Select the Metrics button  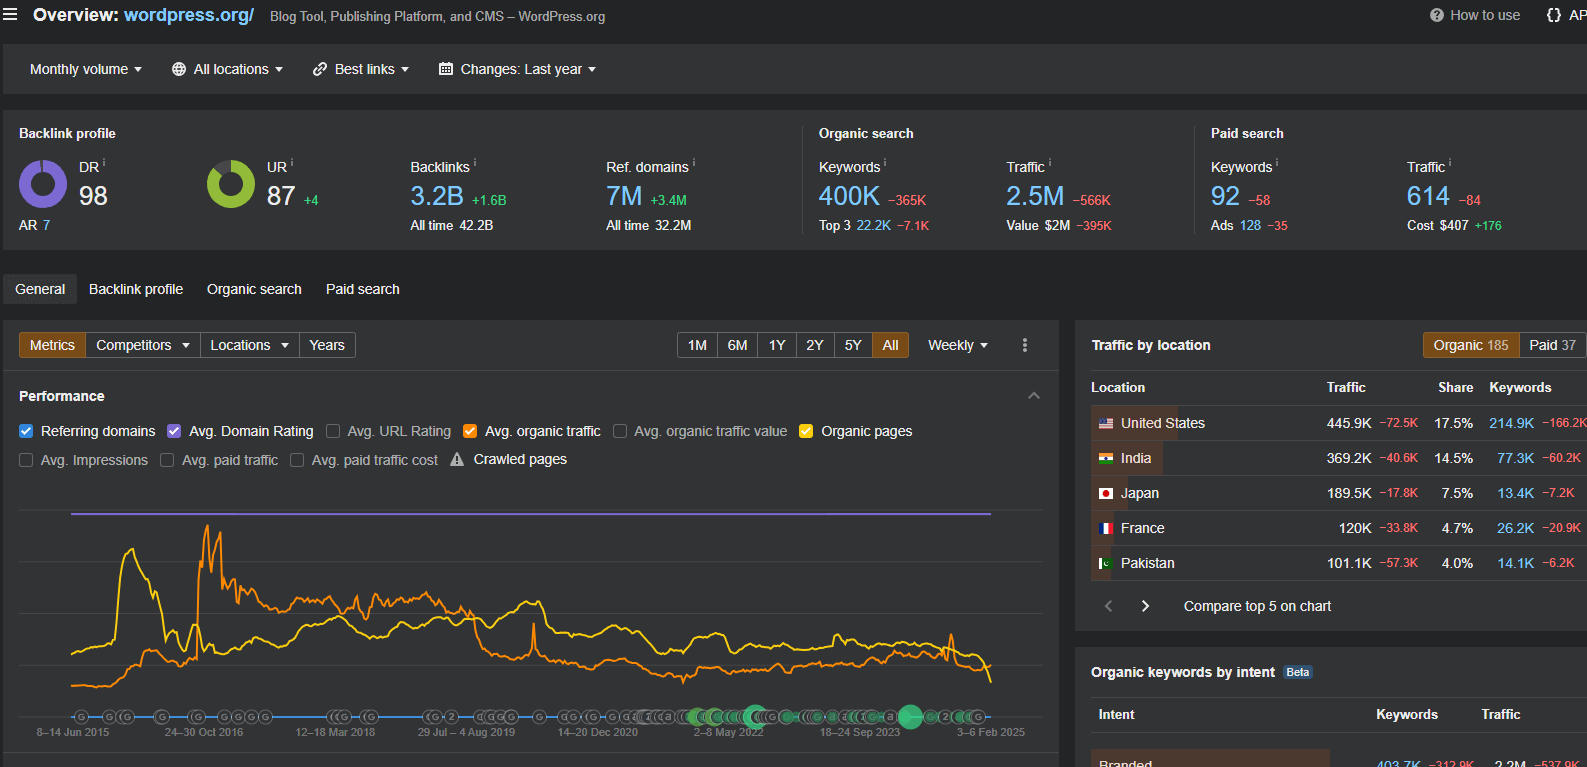click(x=52, y=345)
